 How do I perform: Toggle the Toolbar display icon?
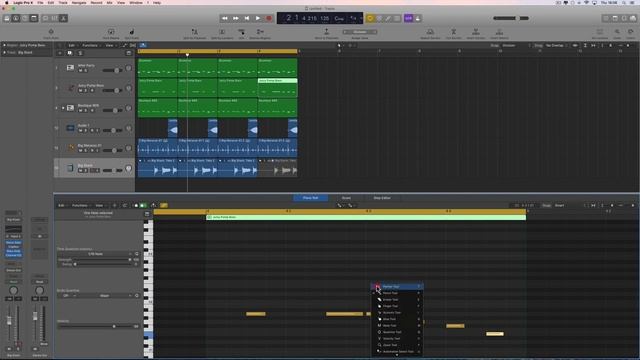pyautogui.click(x=34, y=18)
